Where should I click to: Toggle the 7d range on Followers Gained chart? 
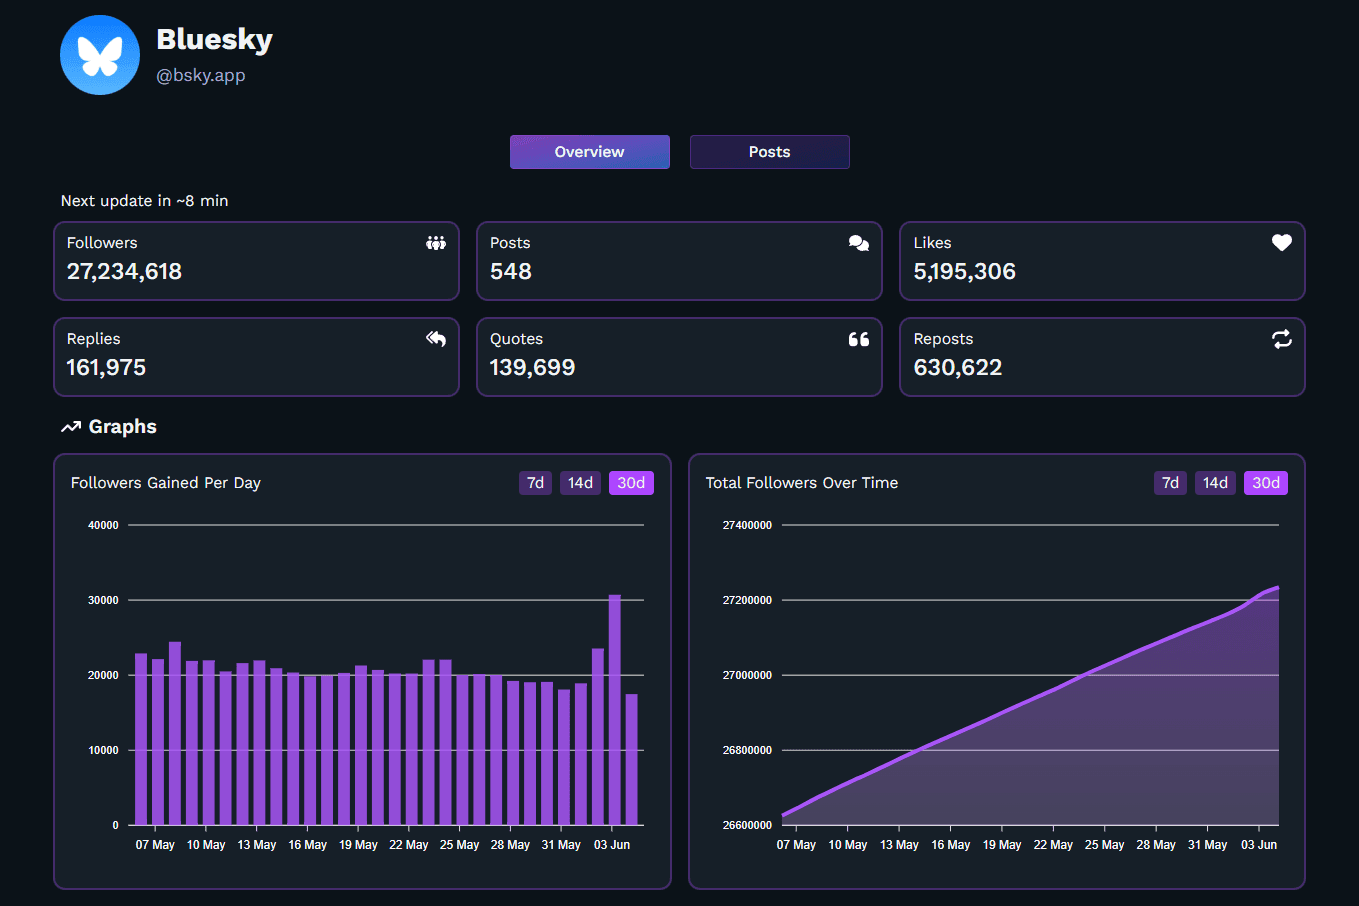[535, 482]
